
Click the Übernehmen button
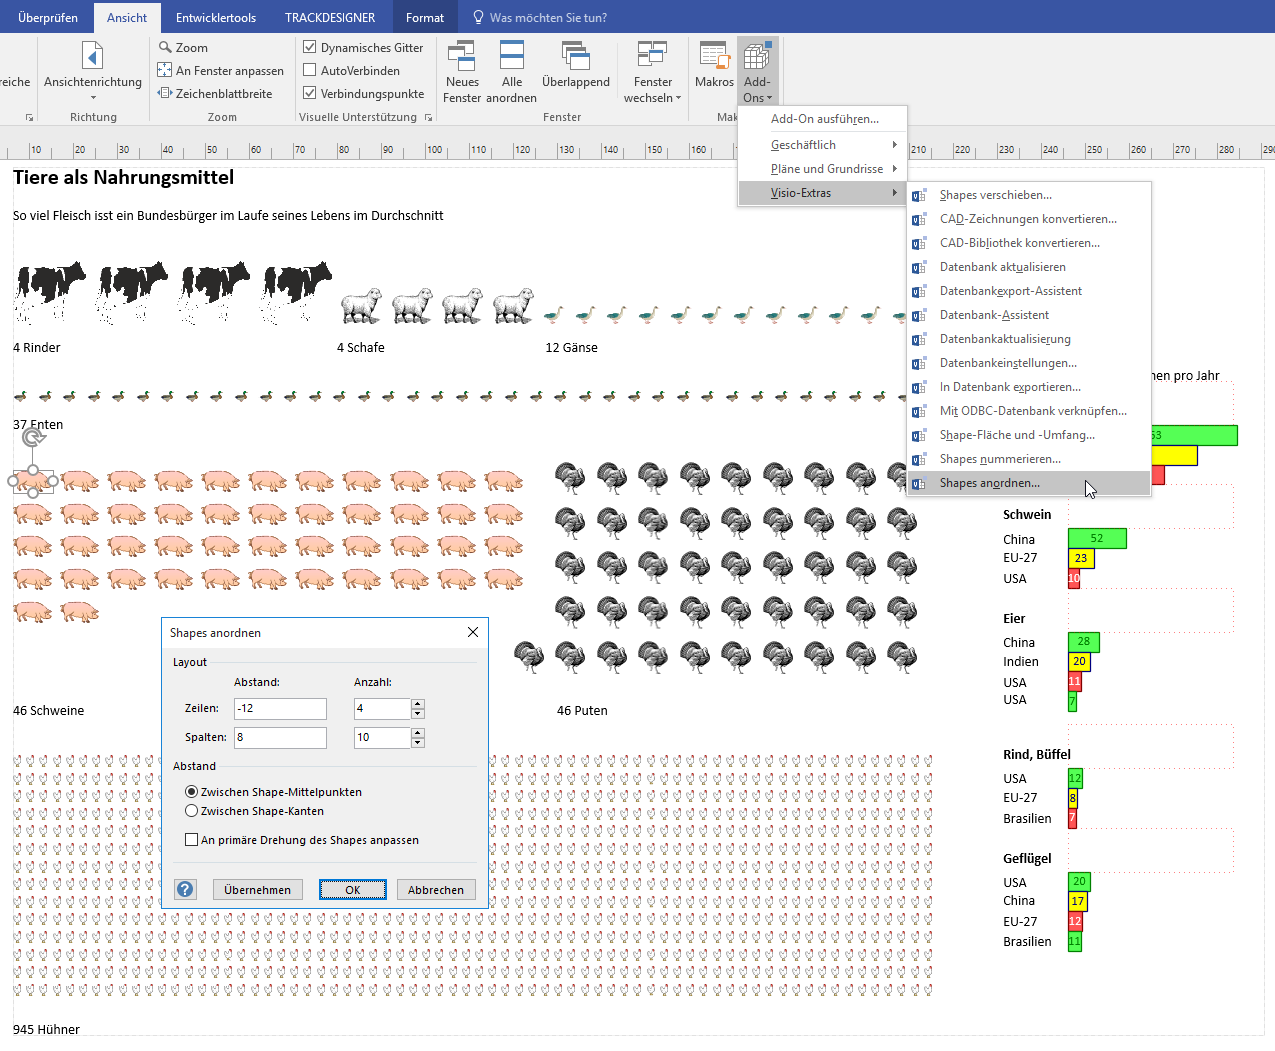coord(258,889)
